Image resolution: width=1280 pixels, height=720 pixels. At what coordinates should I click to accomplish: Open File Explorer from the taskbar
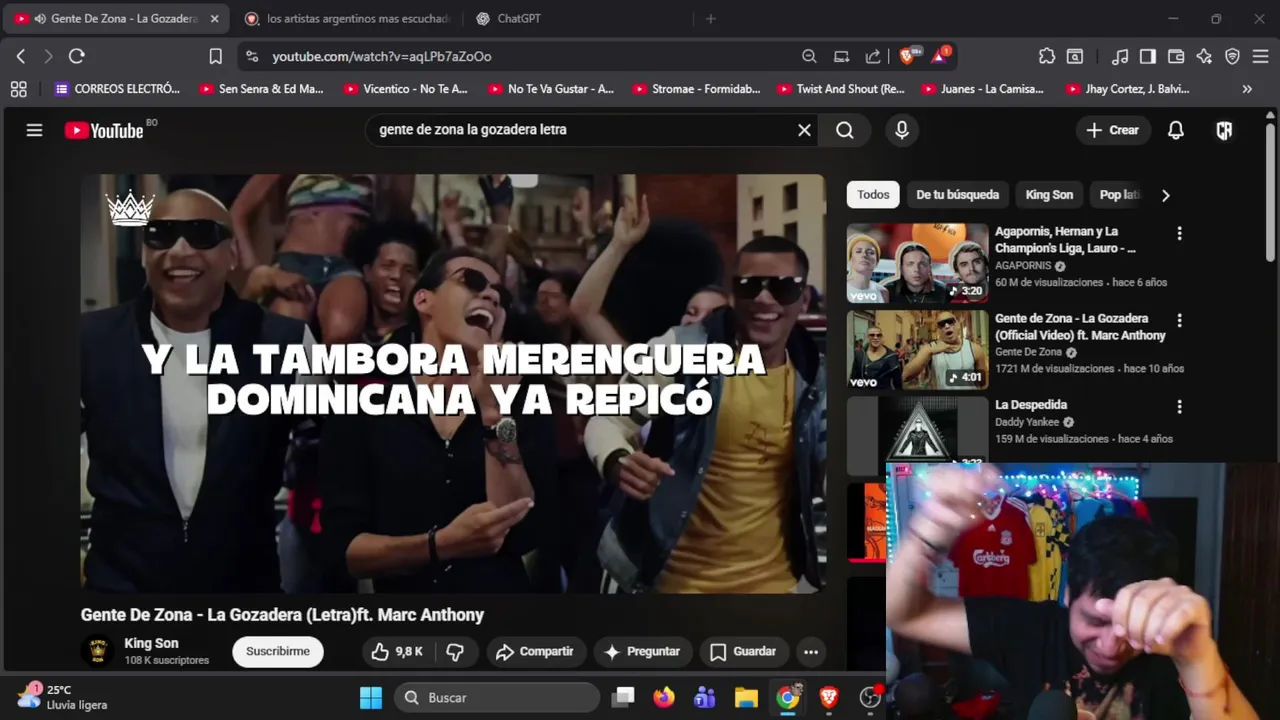tap(746, 698)
